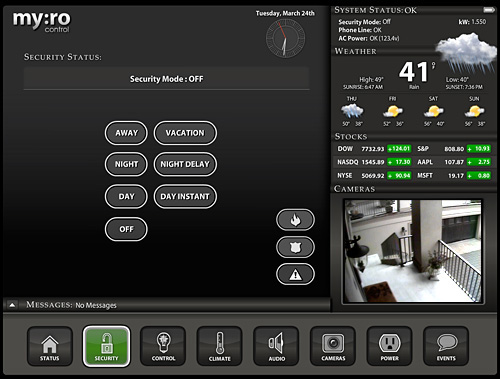This screenshot has height=379, width=500.
Task: Select the Security tab in bottom bar
Action: [x=106, y=346]
